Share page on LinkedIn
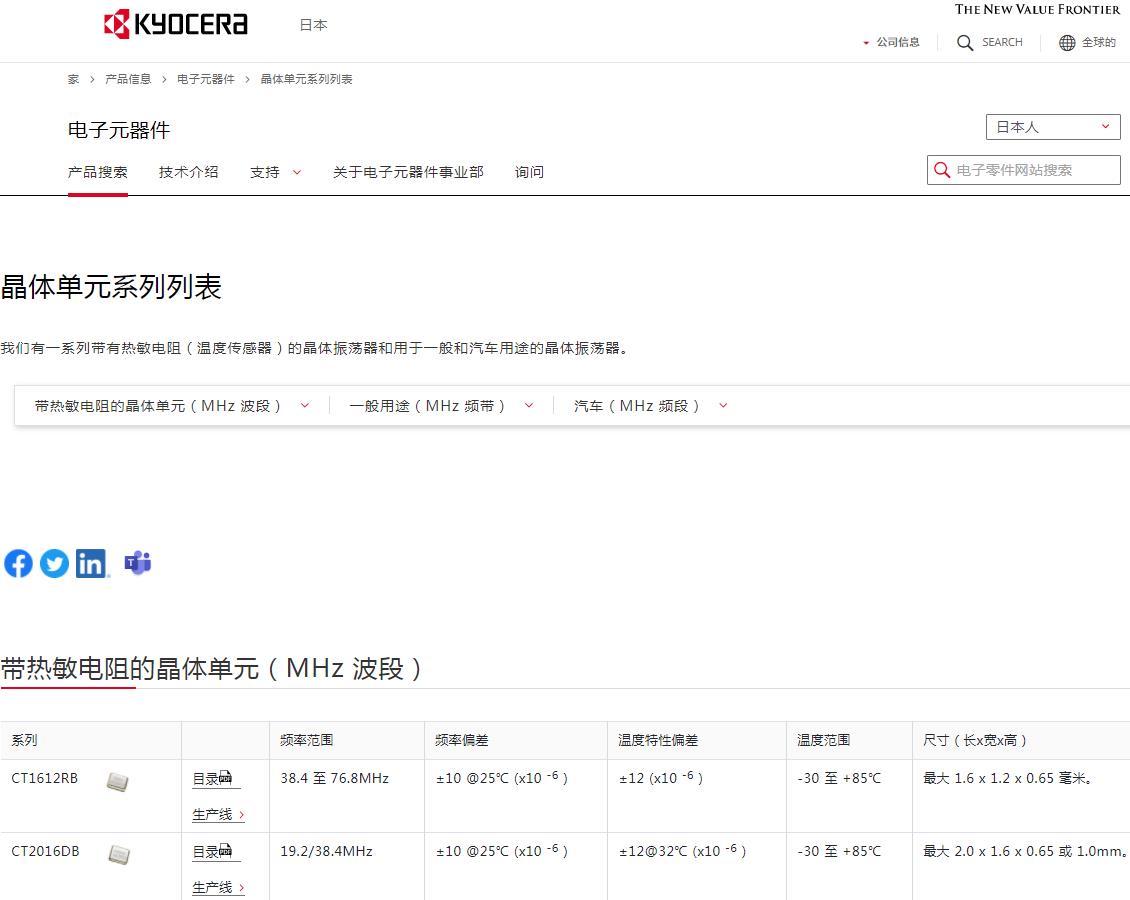 click(x=91, y=564)
